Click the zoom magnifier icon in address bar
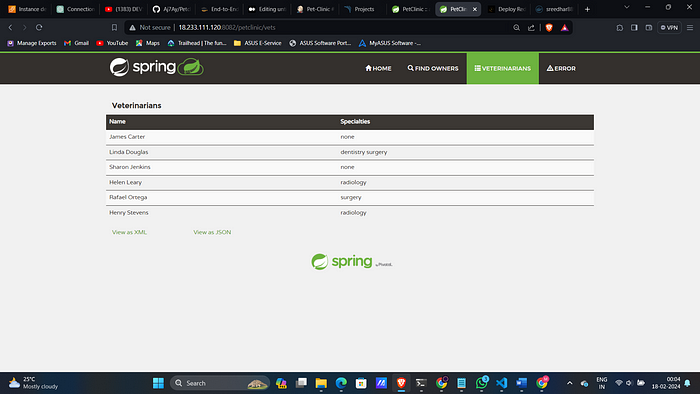The image size is (700, 394). [517, 28]
